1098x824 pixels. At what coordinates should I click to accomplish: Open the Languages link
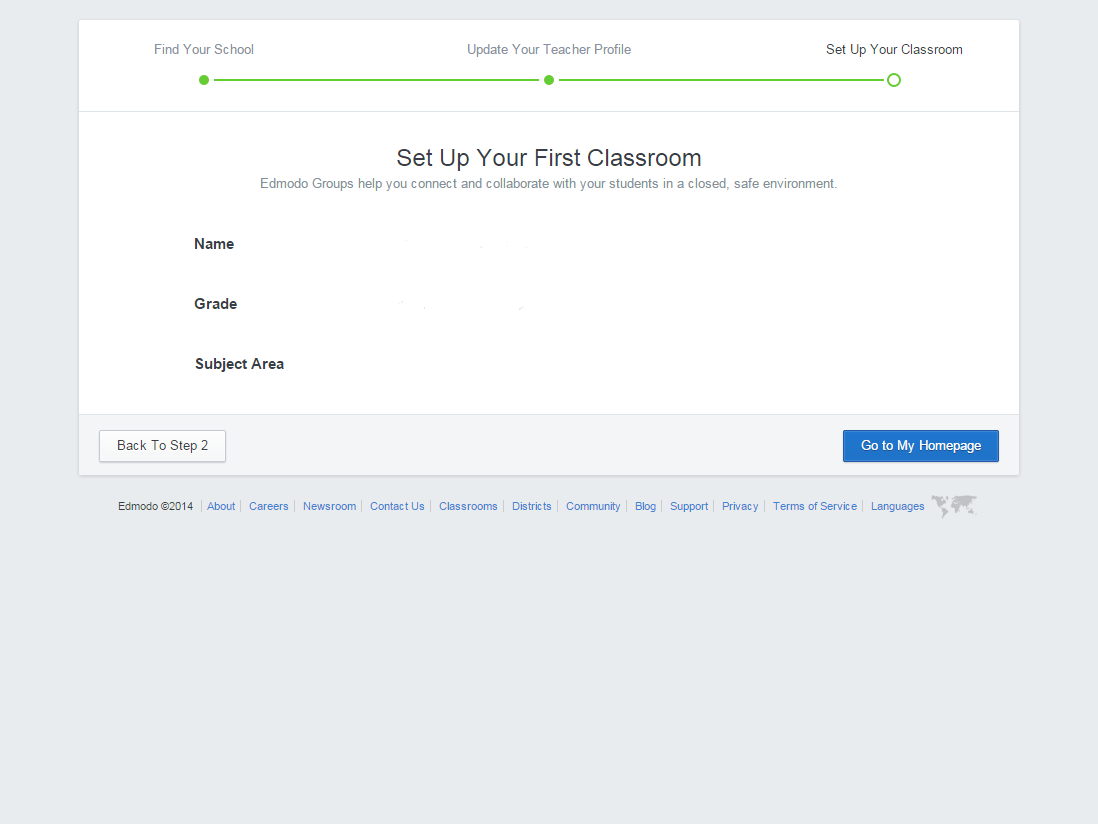point(897,506)
